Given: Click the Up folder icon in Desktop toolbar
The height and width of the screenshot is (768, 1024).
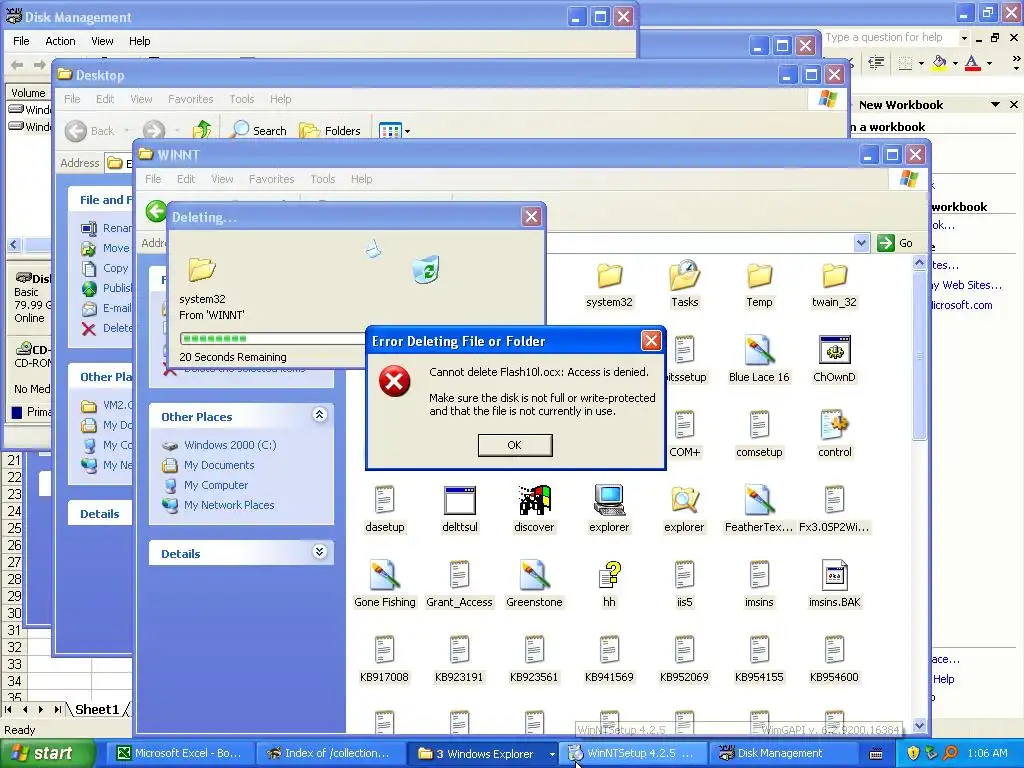Looking at the screenshot, I should pos(202,130).
